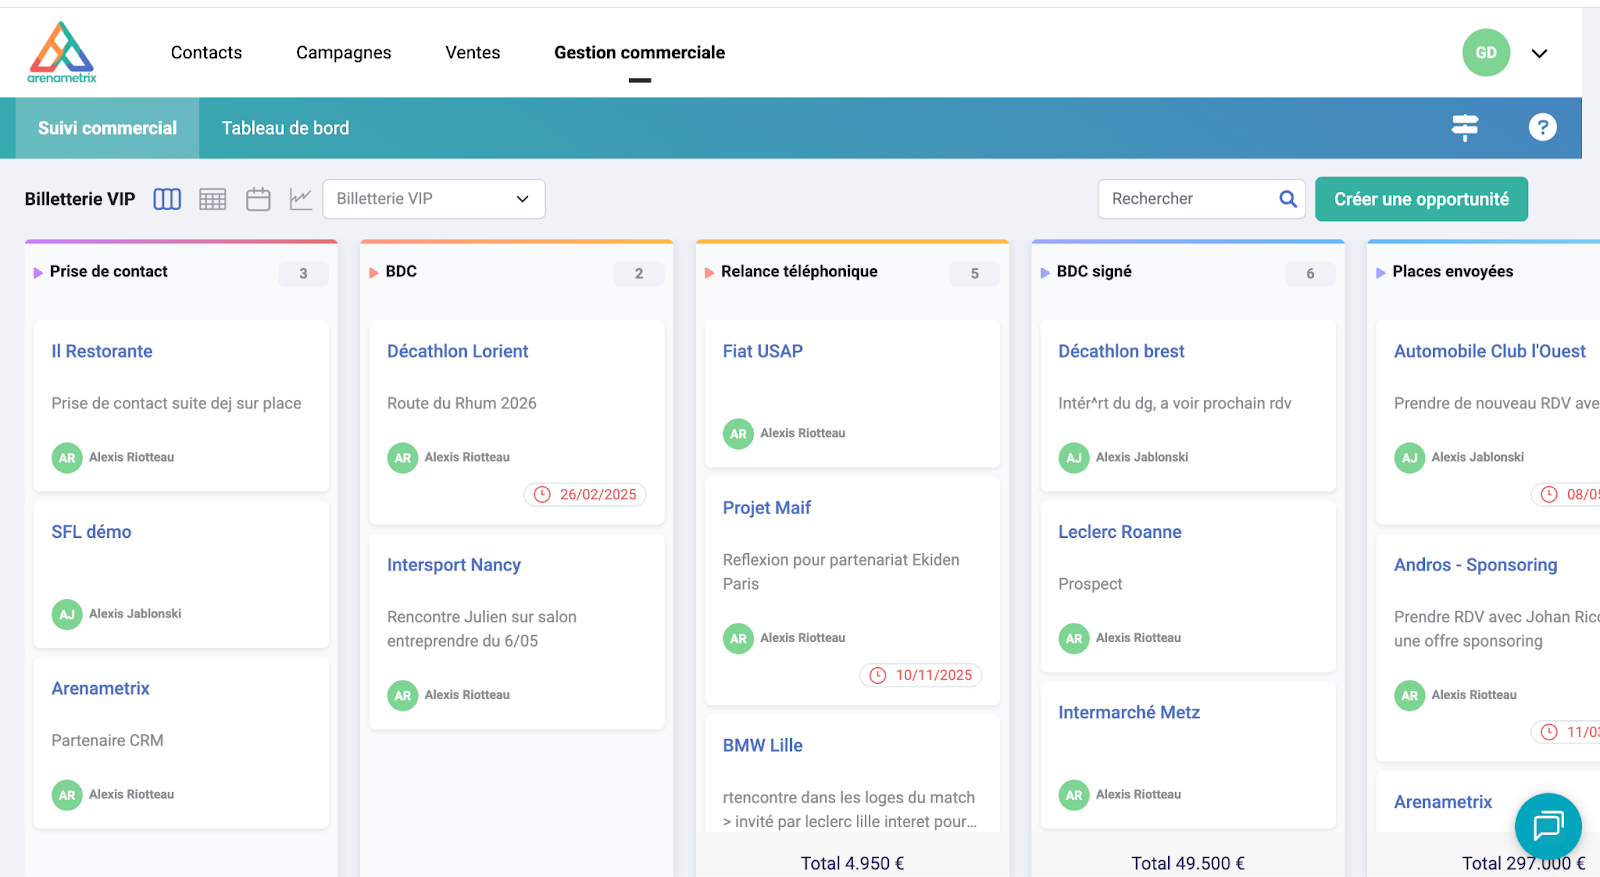Image resolution: width=1600 pixels, height=877 pixels.
Task: Open the calendar view icon
Action: pos(258,199)
